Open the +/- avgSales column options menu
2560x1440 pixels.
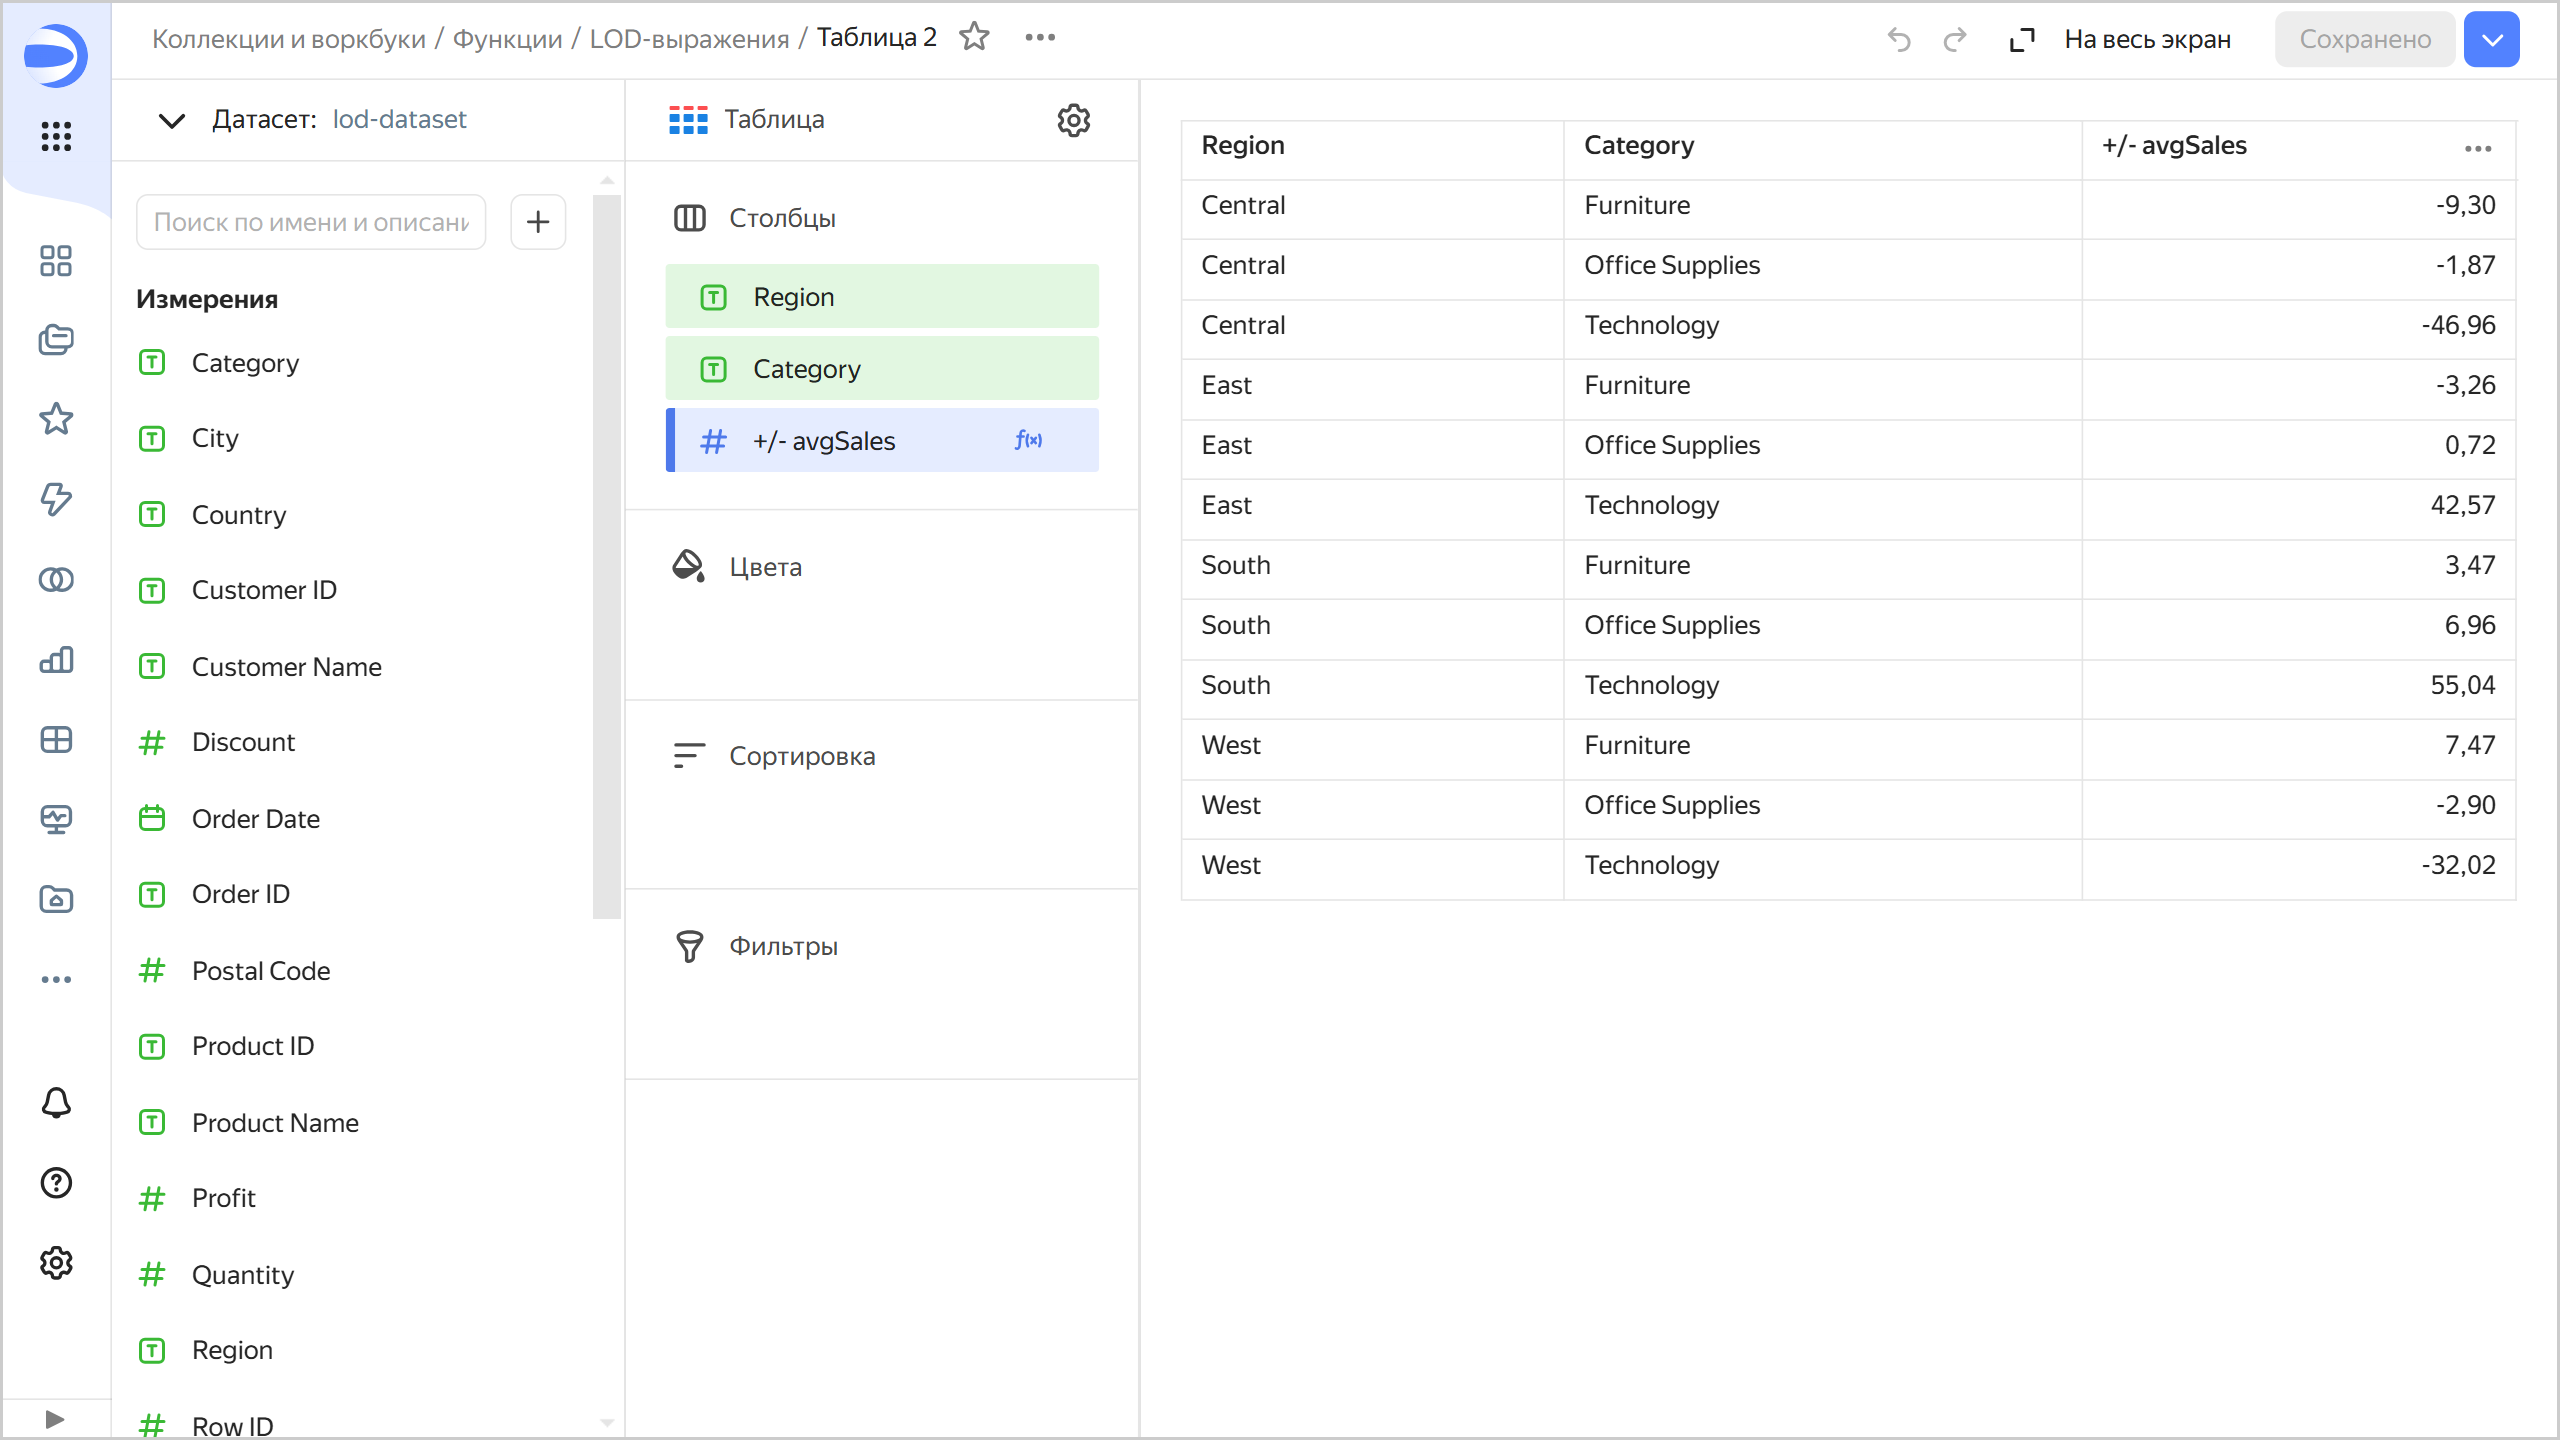(2477, 148)
